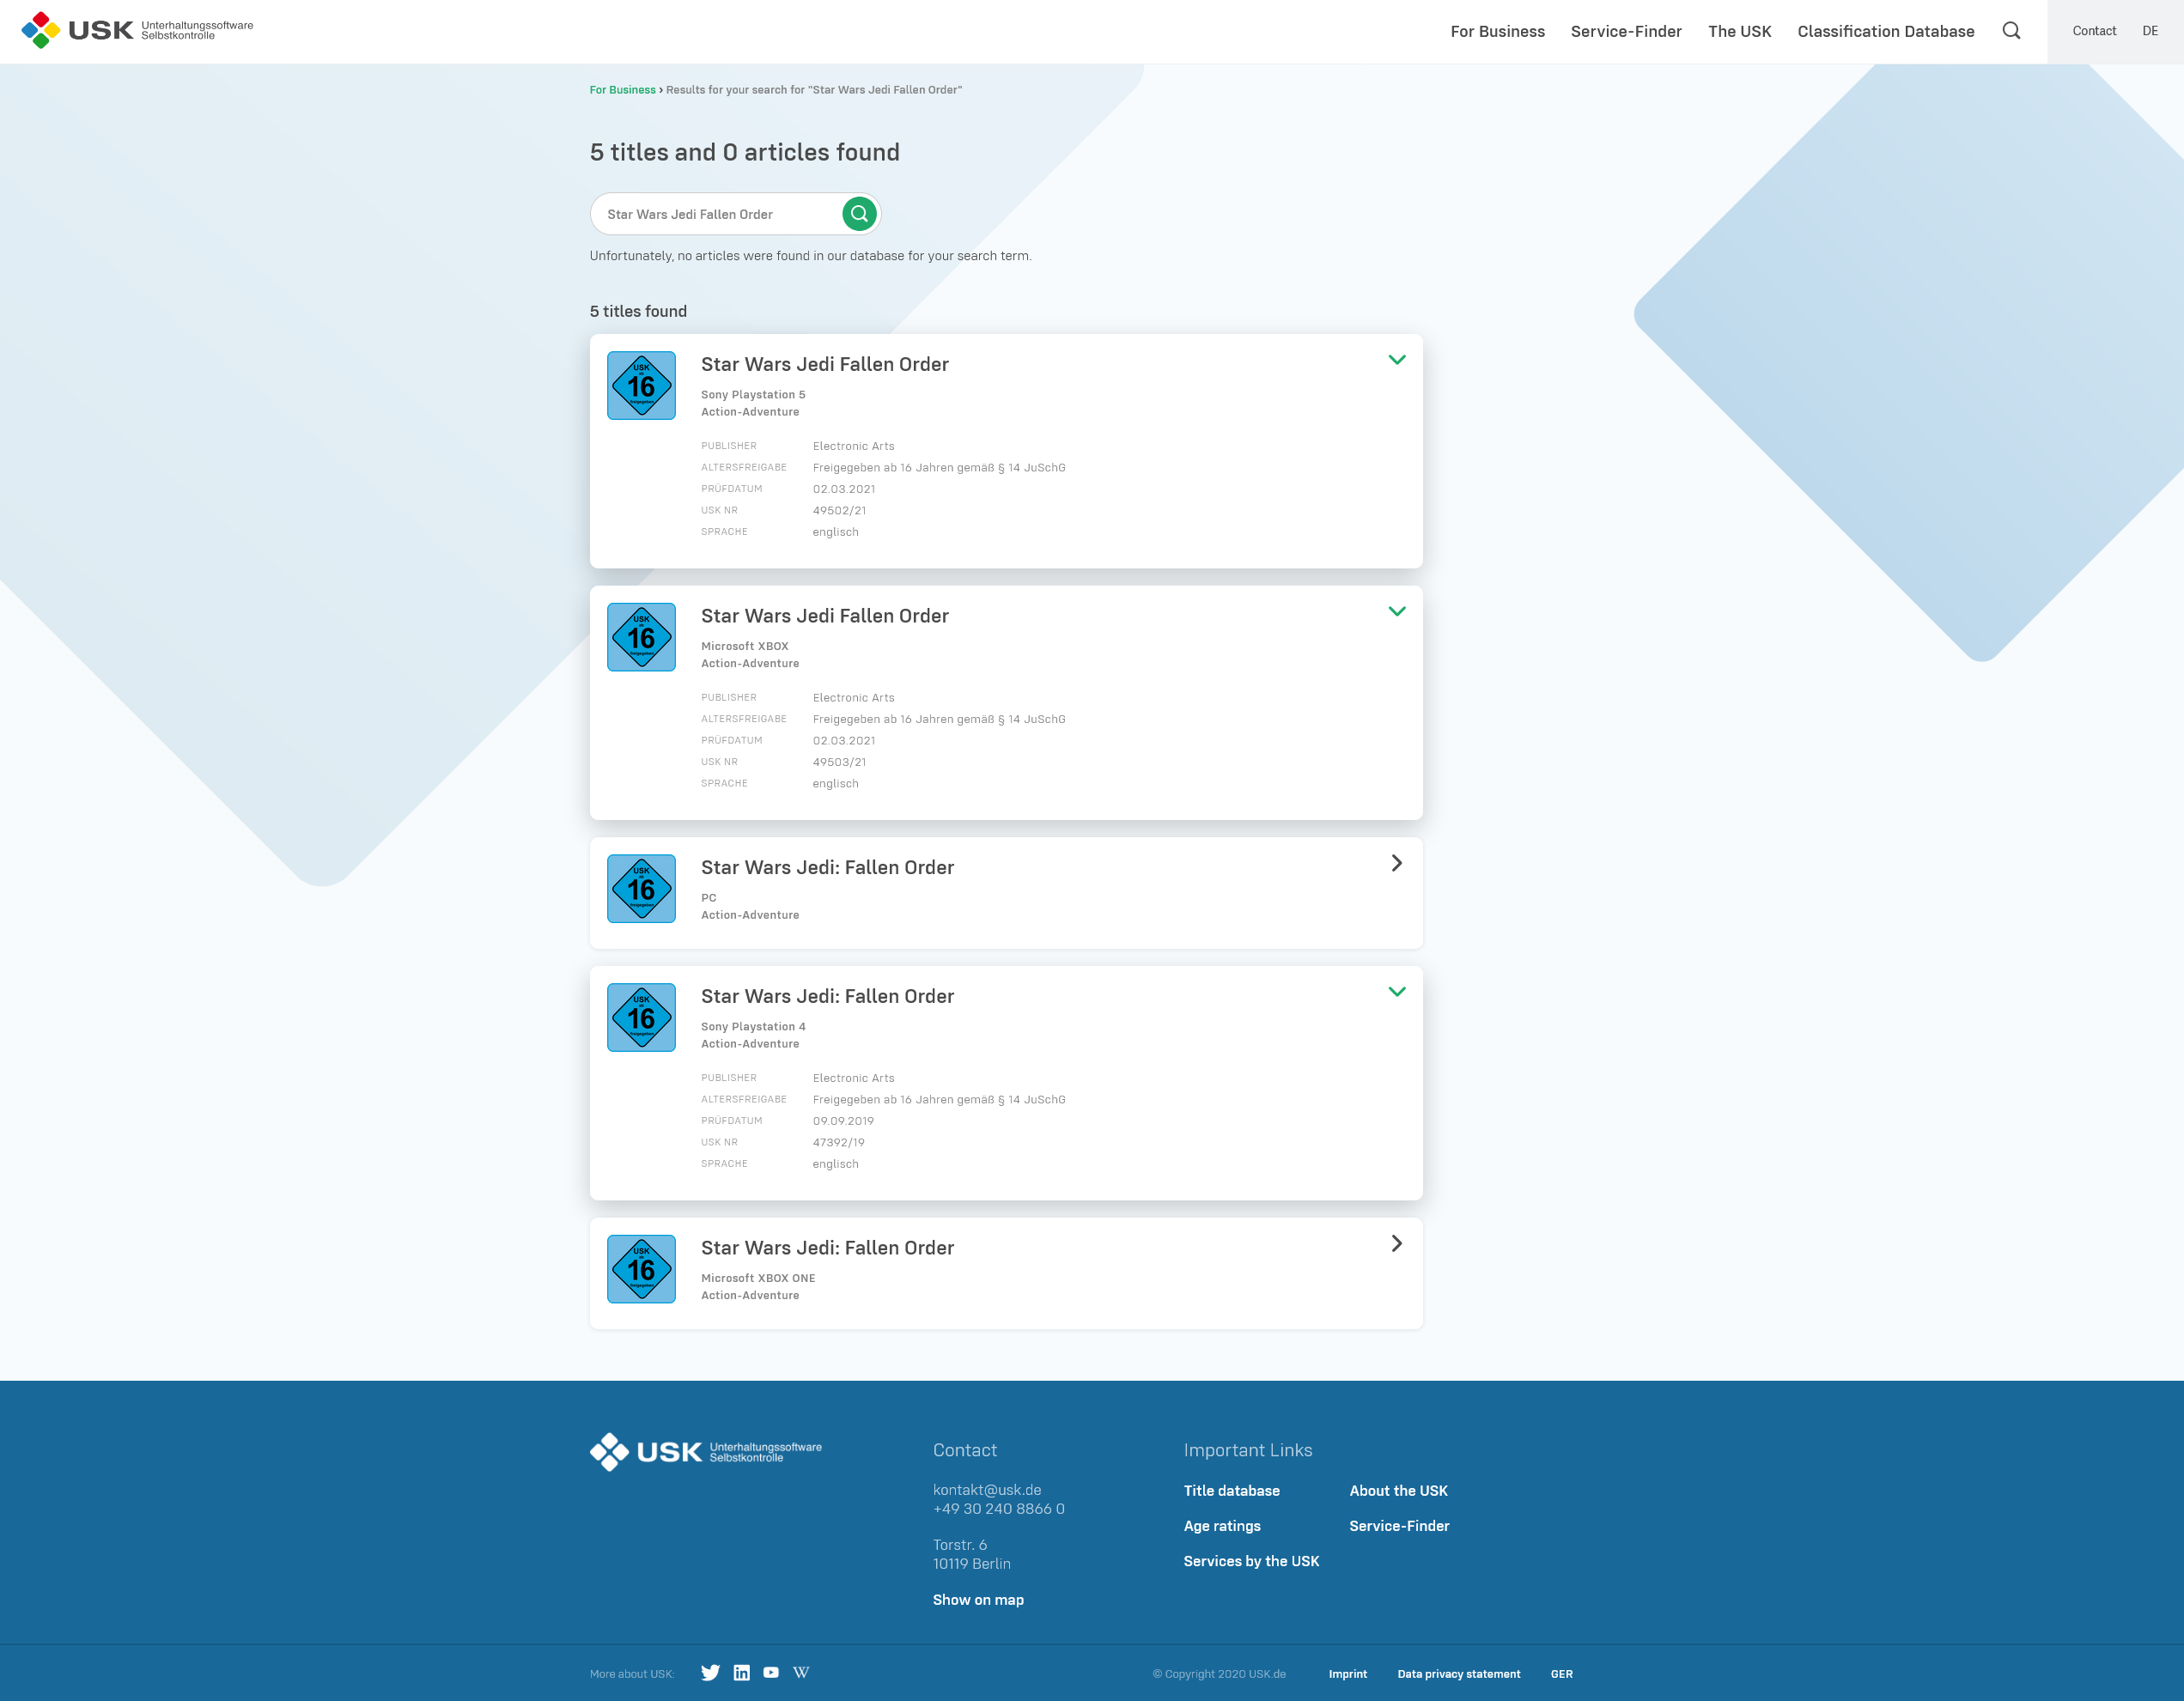Screen dimensions: 2184x1701
Task: Collapse the Sony Playstation 5 result card
Action: pyautogui.click(x=1397, y=360)
